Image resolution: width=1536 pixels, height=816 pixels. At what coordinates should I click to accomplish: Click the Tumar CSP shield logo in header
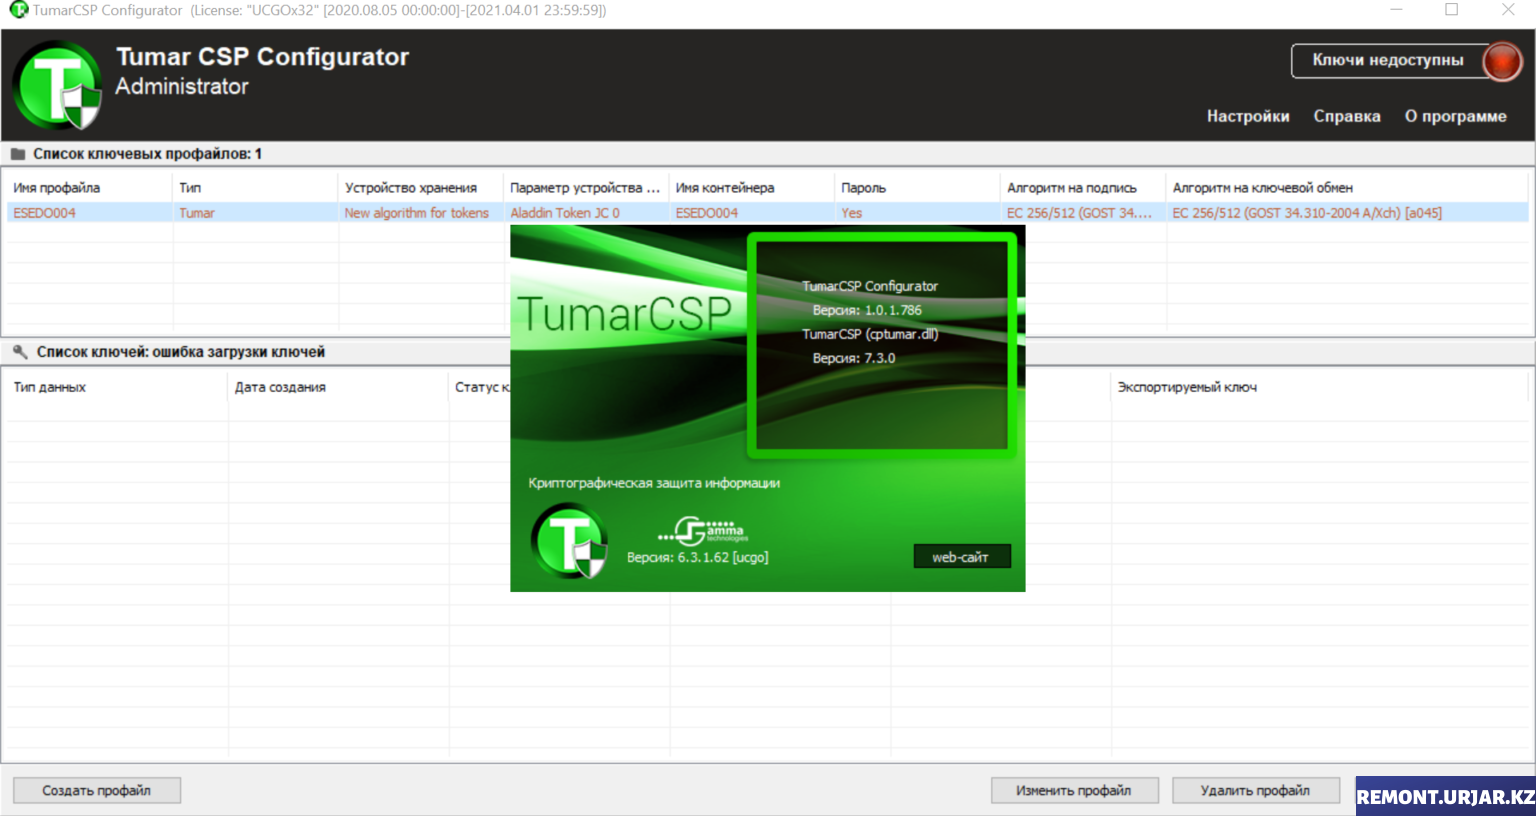point(57,85)
